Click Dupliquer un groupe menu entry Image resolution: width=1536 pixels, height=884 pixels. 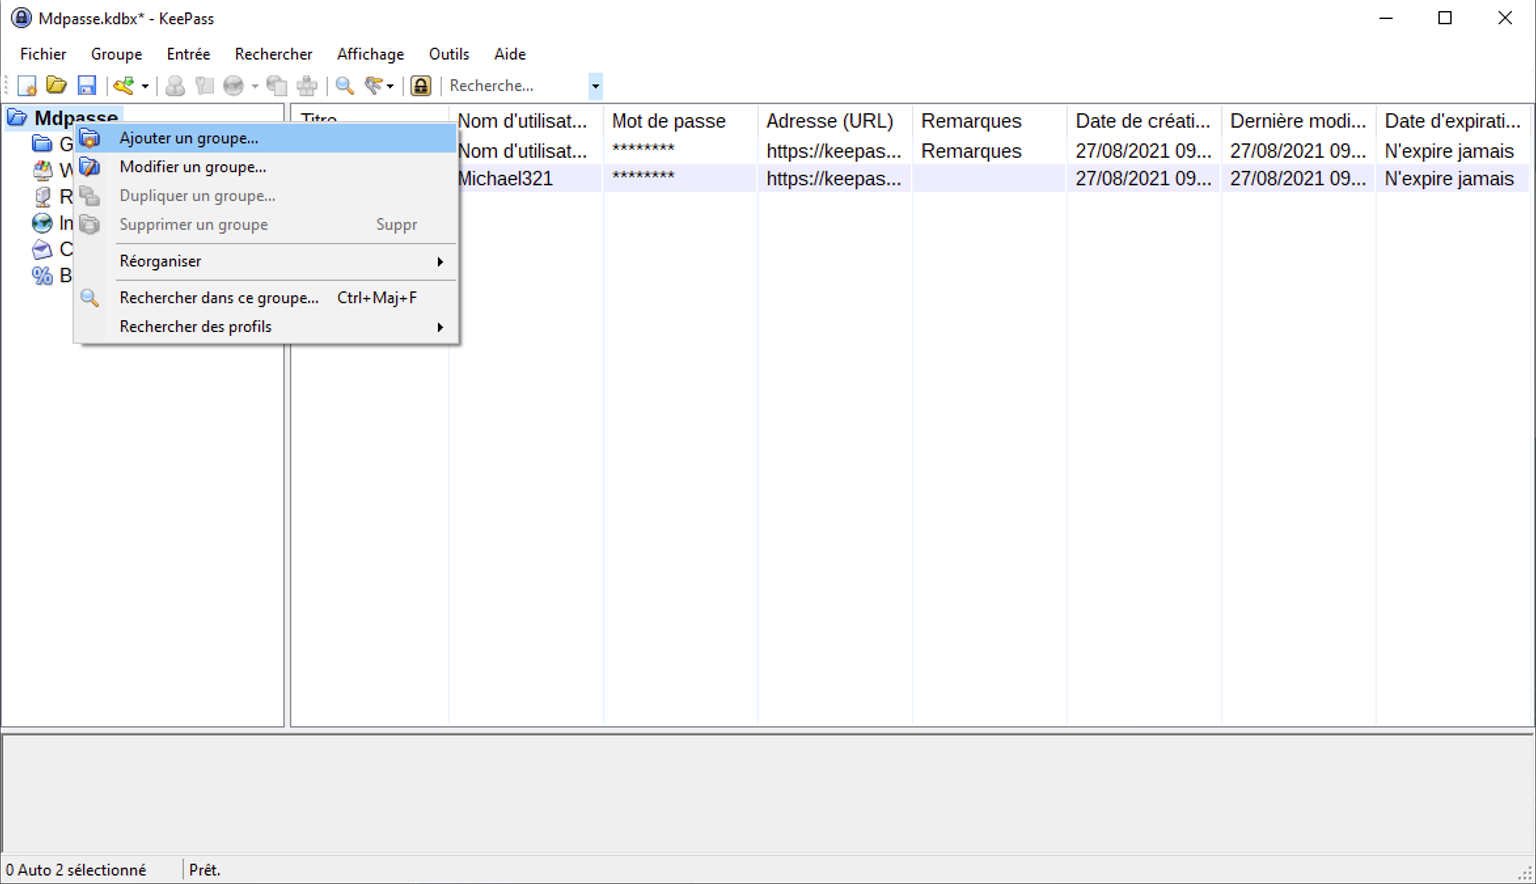click(x=266, y=196)
